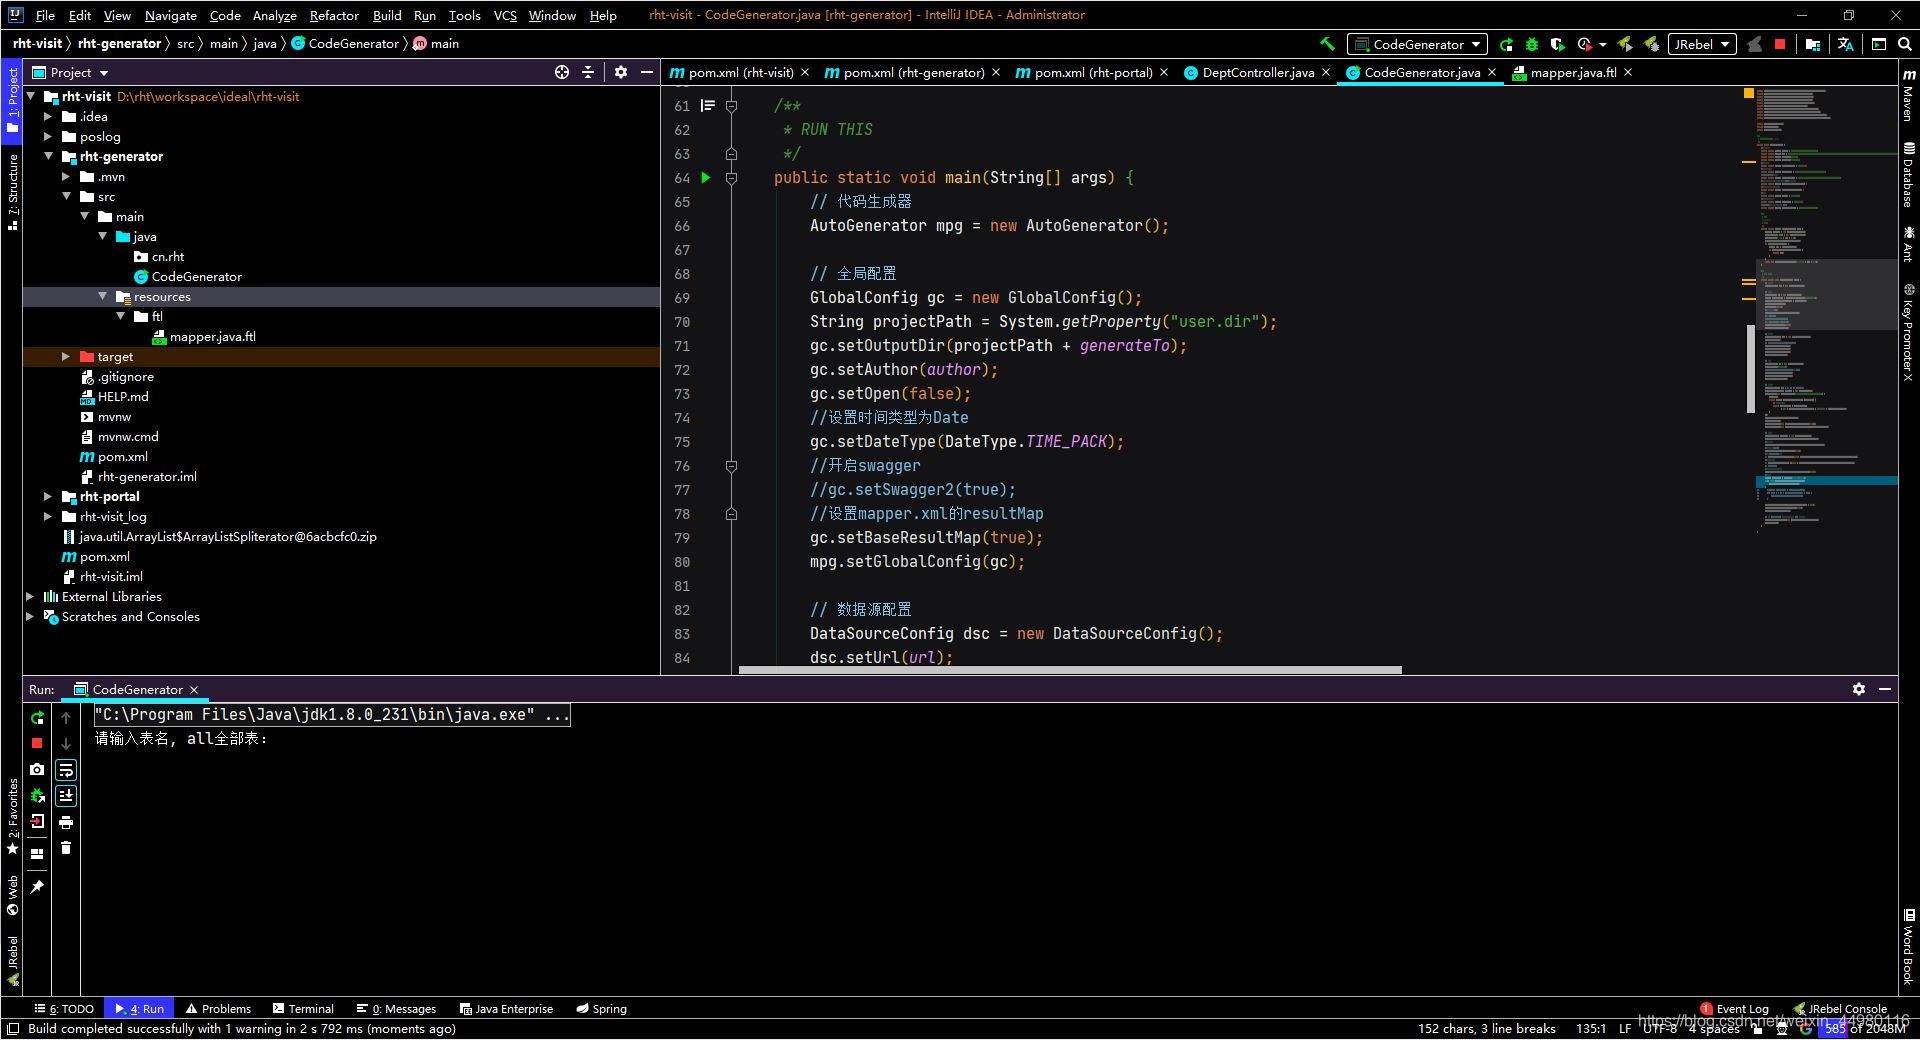Toggle soft-wrap in the console
This screenshot has width=1920, height=1040.
pyautogui.click(x=66, y=770)
